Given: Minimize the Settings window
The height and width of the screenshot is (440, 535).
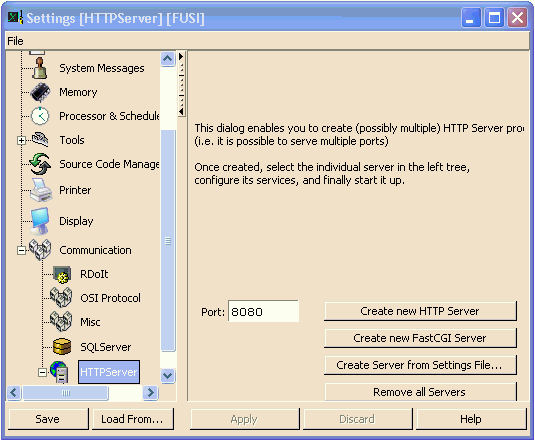Looking at the screenshot, I should (471, 17).
